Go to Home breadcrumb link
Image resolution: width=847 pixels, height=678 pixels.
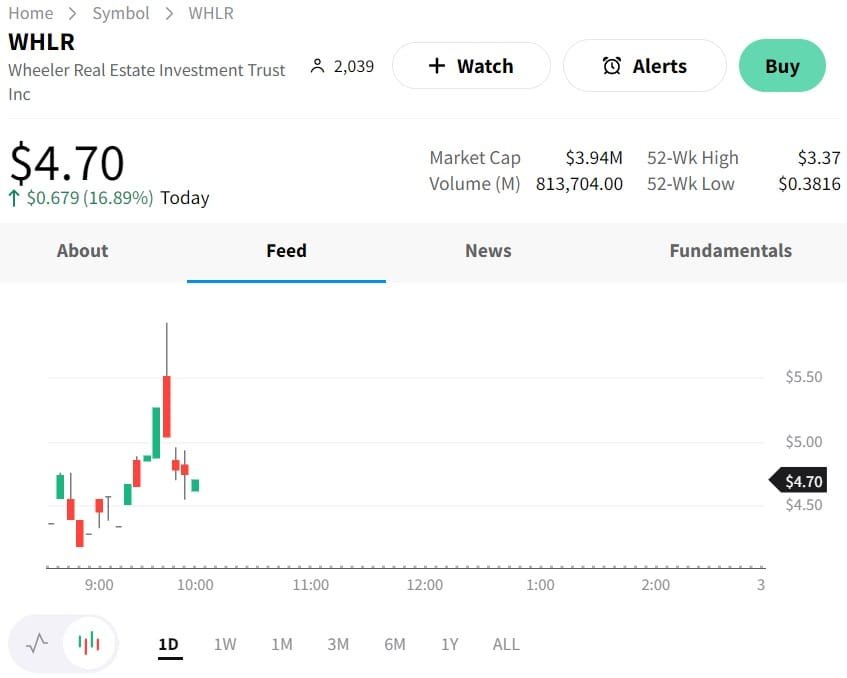[x=30, y=13]
